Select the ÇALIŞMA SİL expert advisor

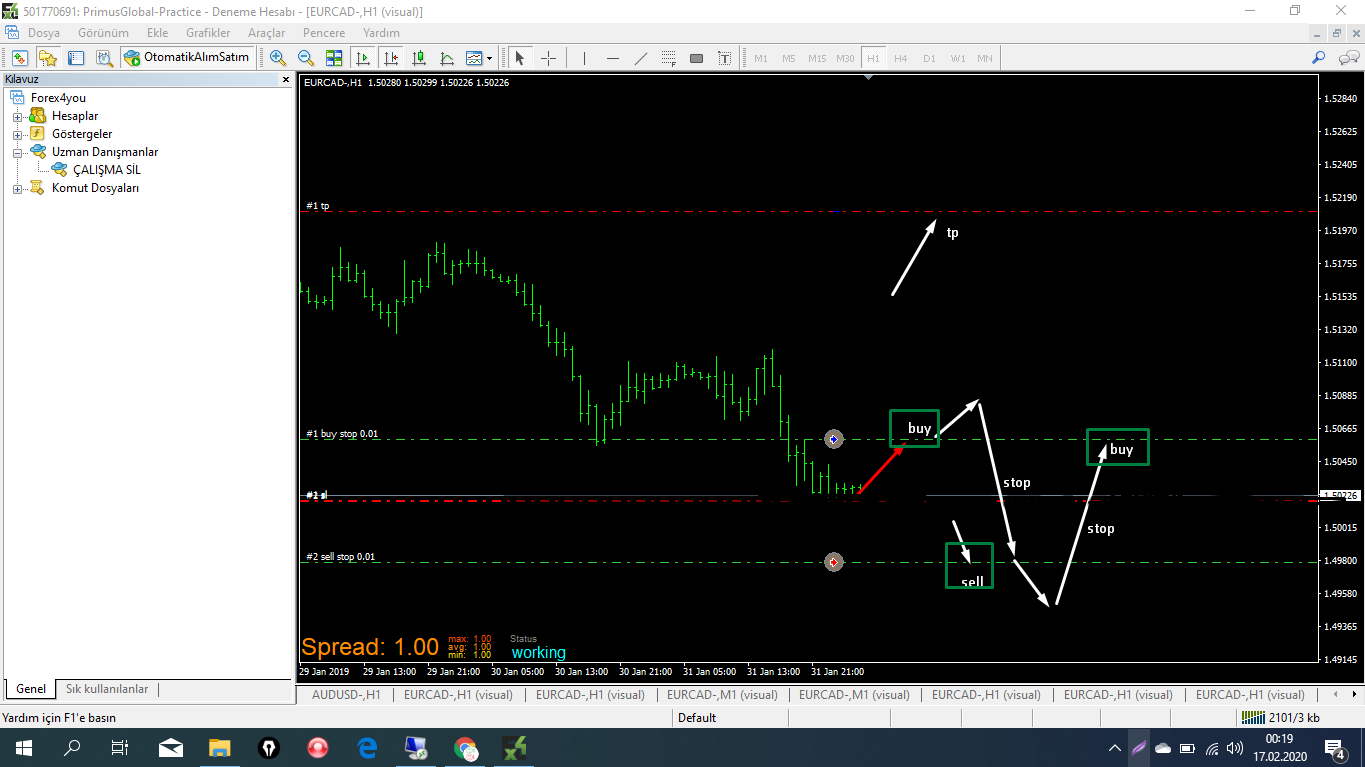pyautogui.click(x=106, y=170)
